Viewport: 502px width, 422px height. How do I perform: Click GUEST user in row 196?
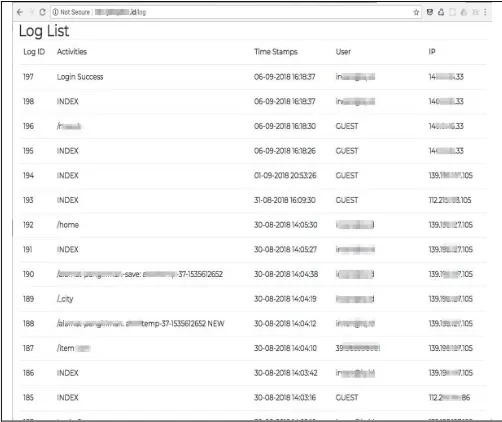[x=347, y=126]
